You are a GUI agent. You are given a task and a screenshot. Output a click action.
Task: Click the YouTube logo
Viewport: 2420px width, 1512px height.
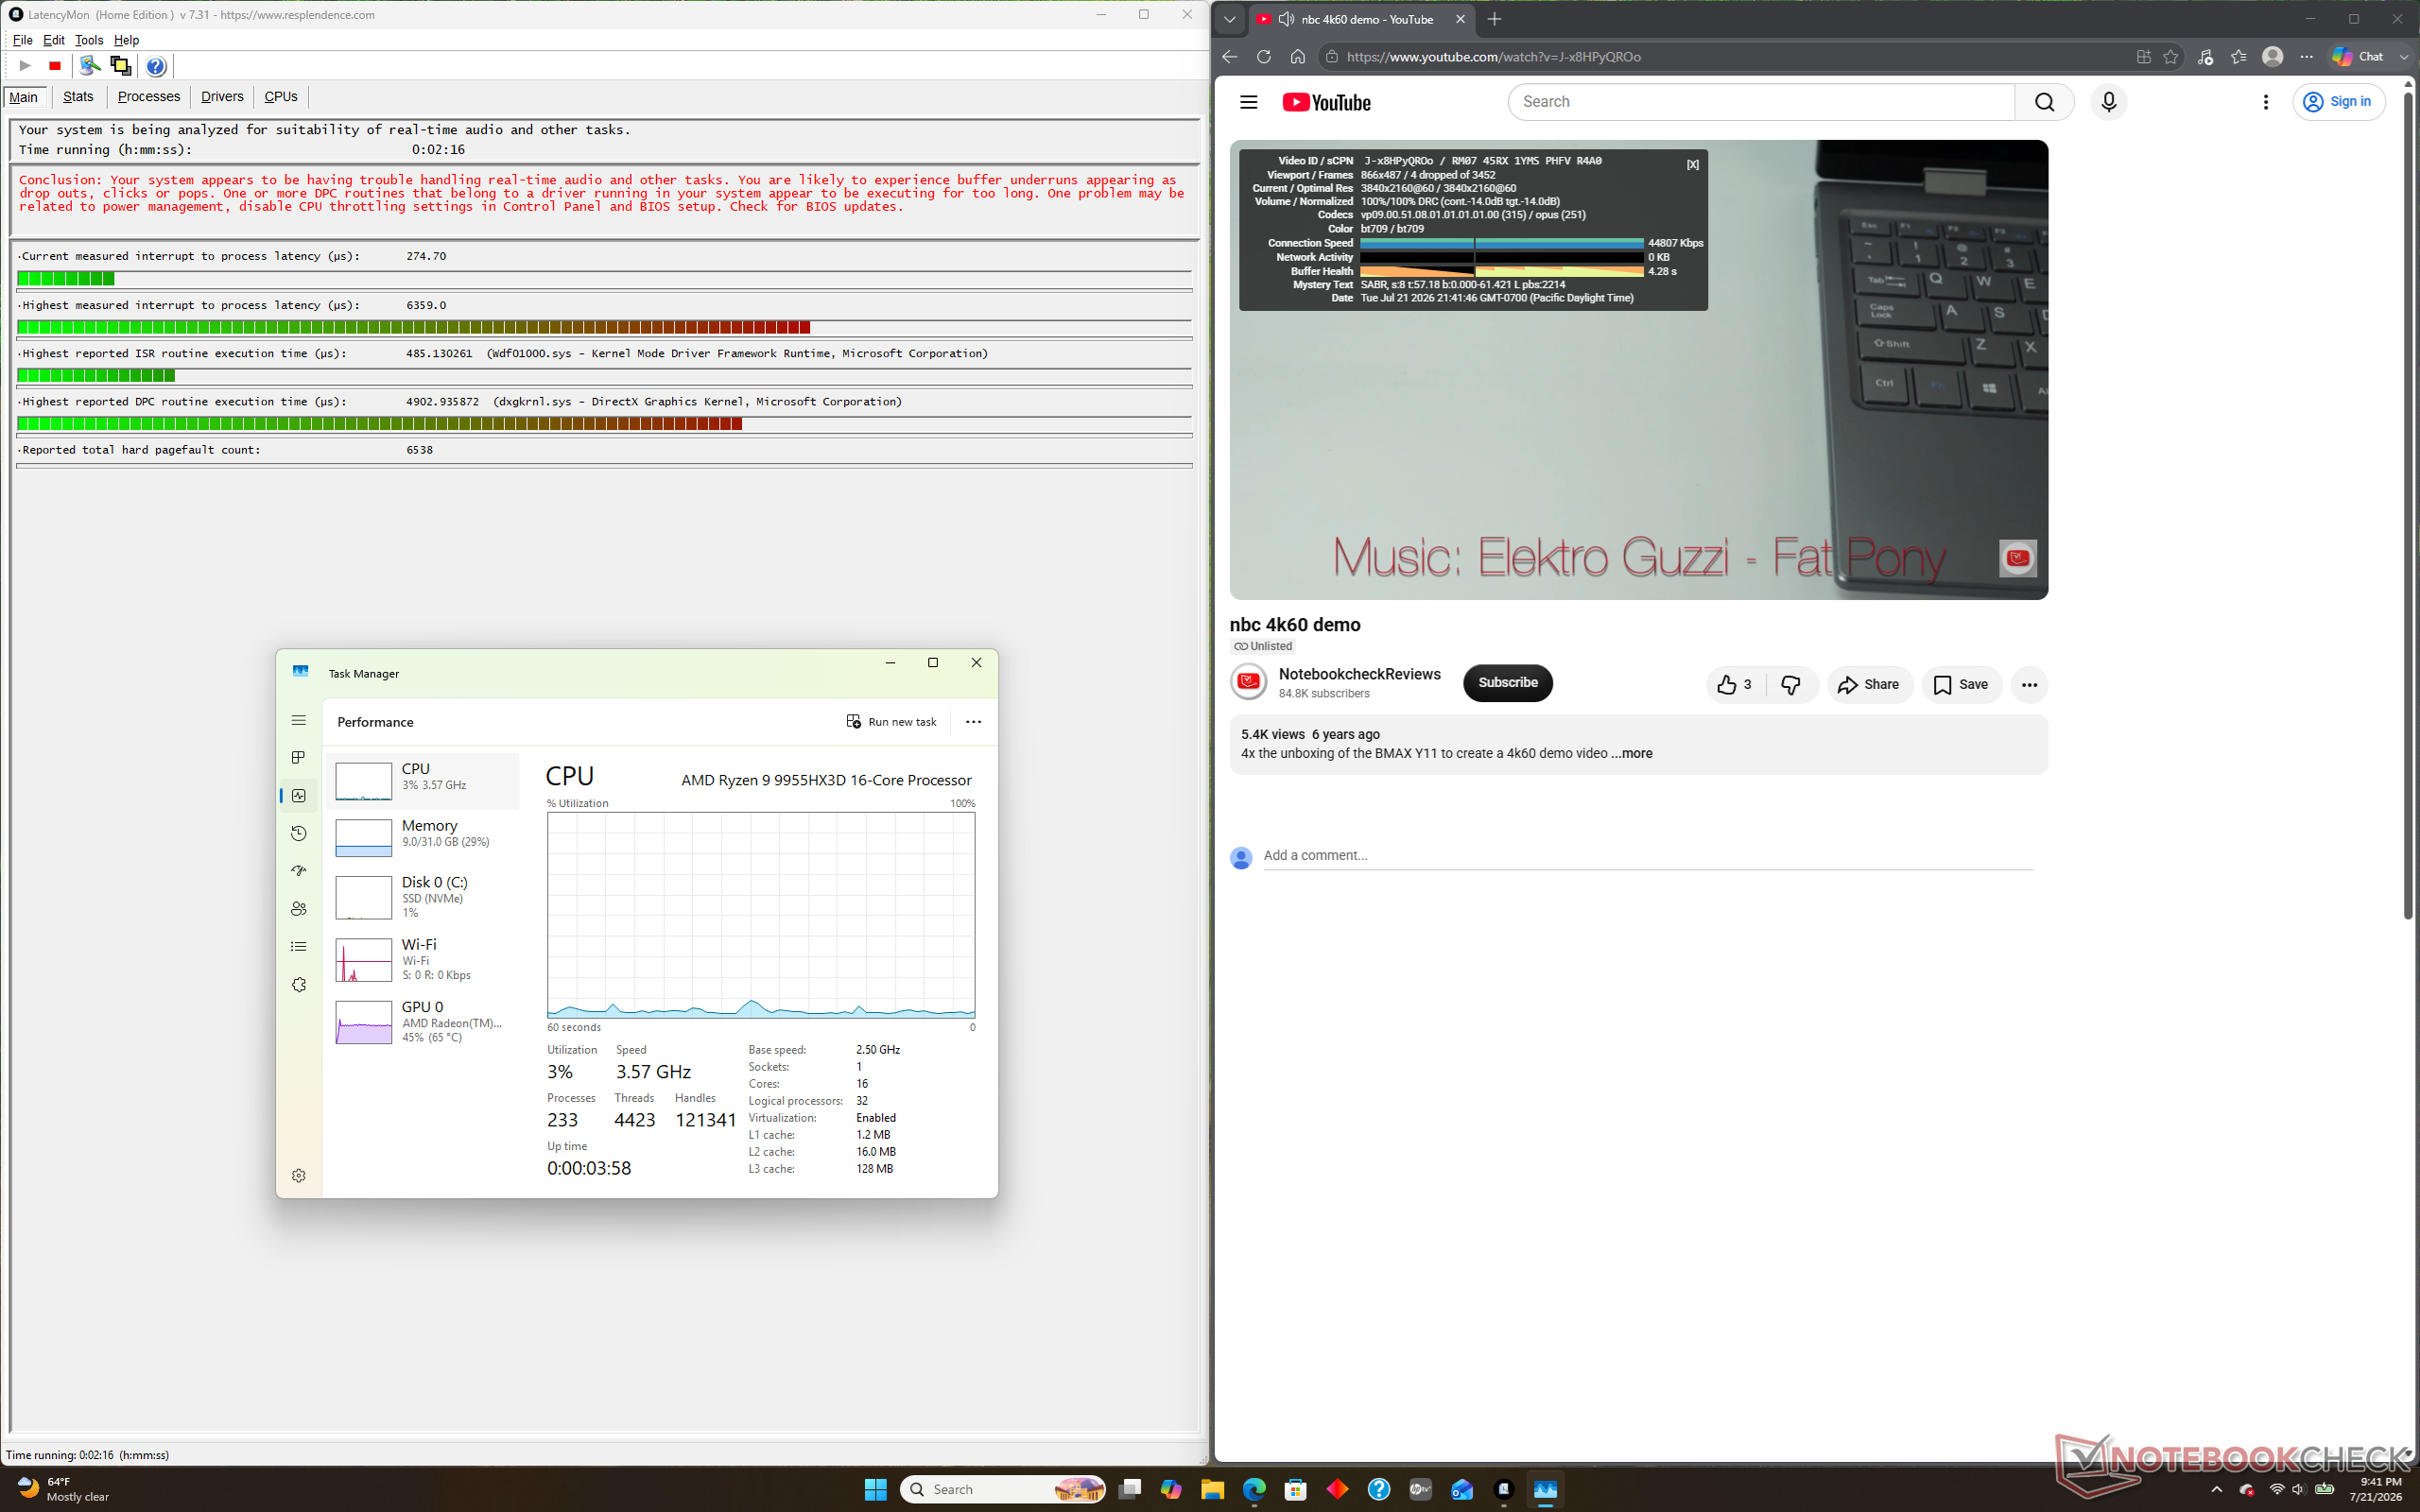click(1326, 102)
